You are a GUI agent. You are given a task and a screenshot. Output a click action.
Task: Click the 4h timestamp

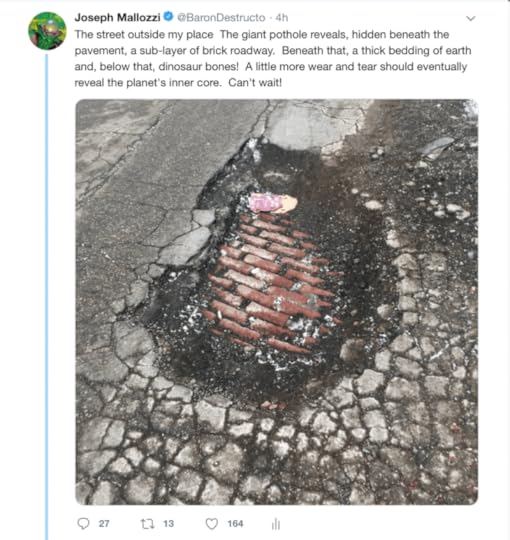[282, 18]
